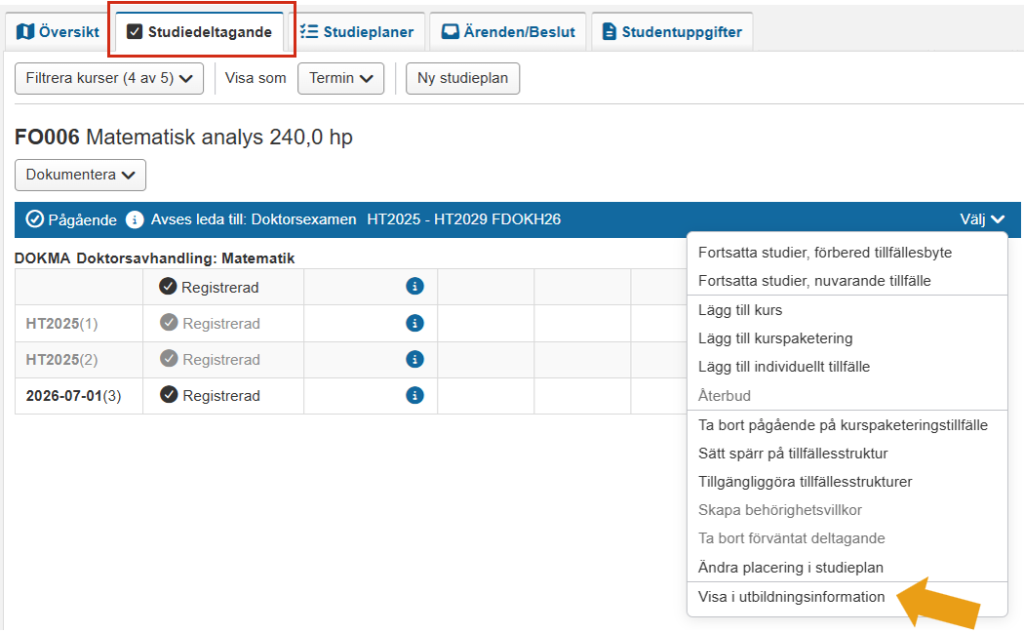Click the grey check icon in HT2025(2) row

(x=169, y=359)
